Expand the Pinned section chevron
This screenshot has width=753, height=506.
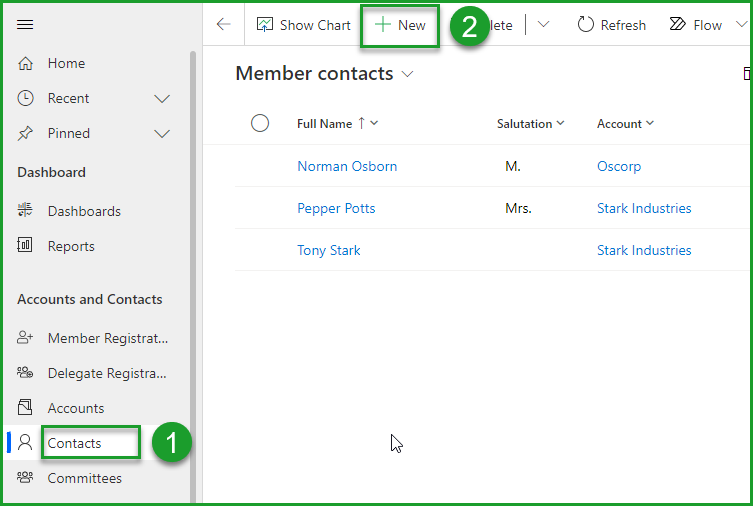click(162, 133)
